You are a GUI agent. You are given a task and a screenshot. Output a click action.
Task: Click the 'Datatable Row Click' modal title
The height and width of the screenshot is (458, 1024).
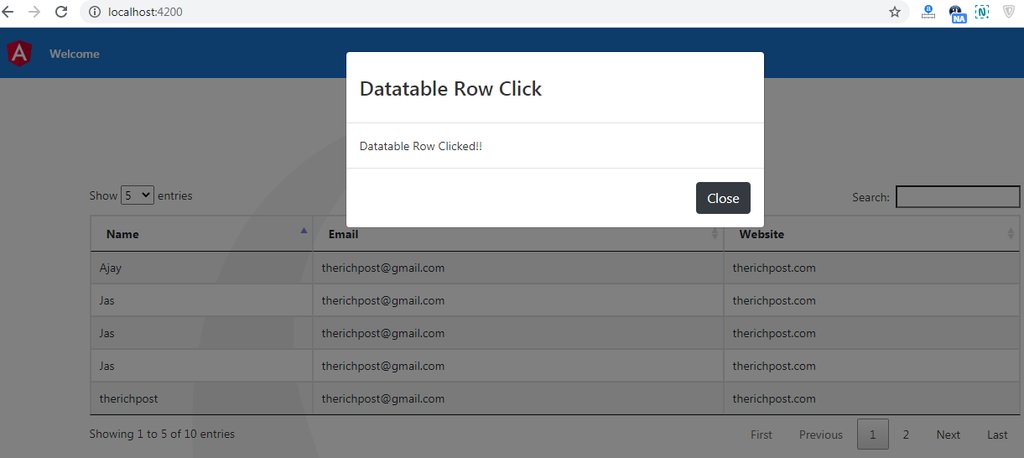pyautogui.click(x=451, y=88)
